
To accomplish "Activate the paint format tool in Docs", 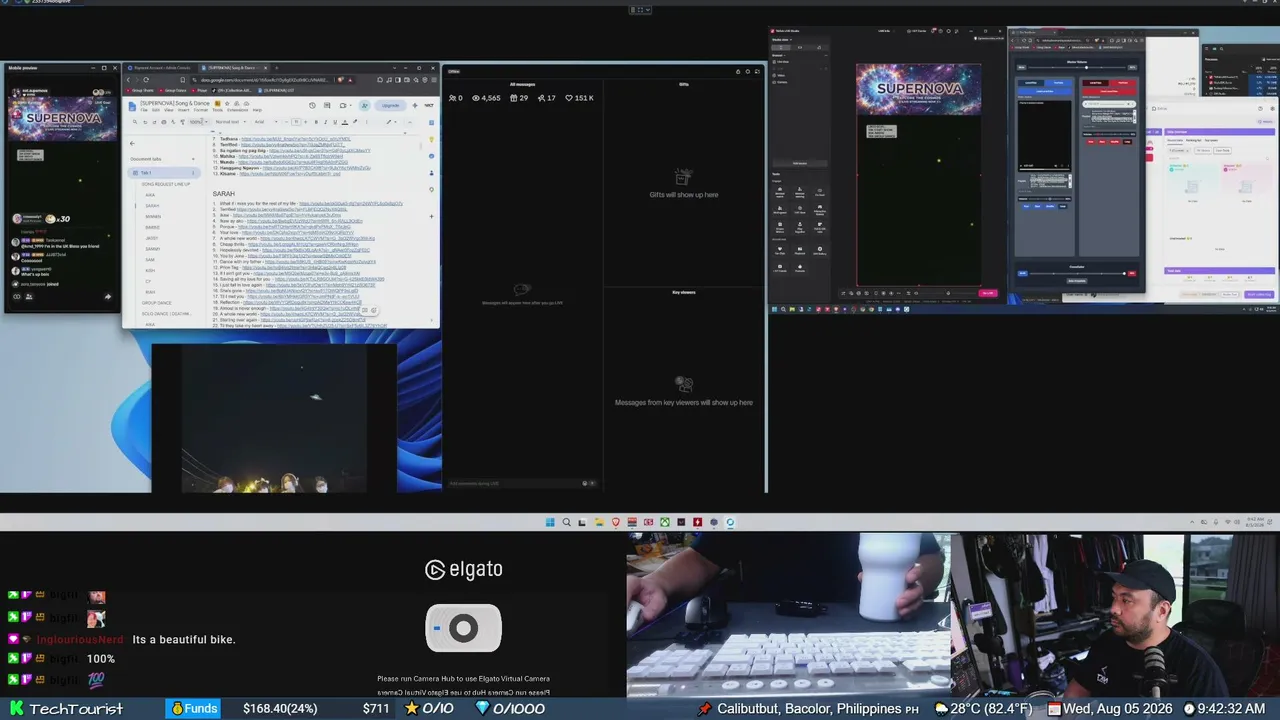I will coord(181,122).
